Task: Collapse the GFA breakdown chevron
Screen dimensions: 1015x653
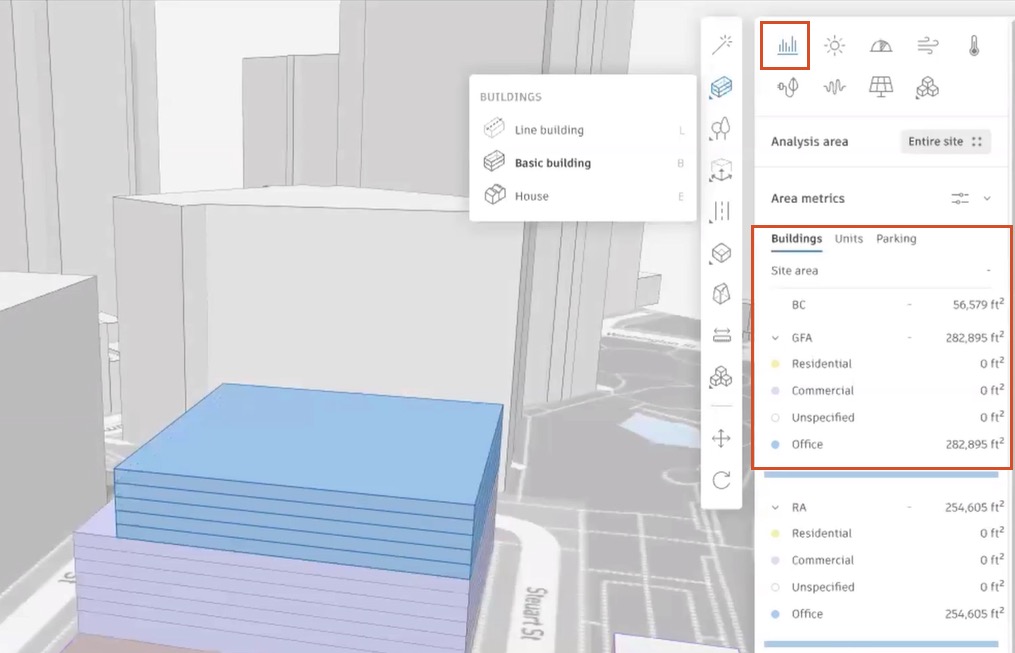Action: [x=775, y=338]
